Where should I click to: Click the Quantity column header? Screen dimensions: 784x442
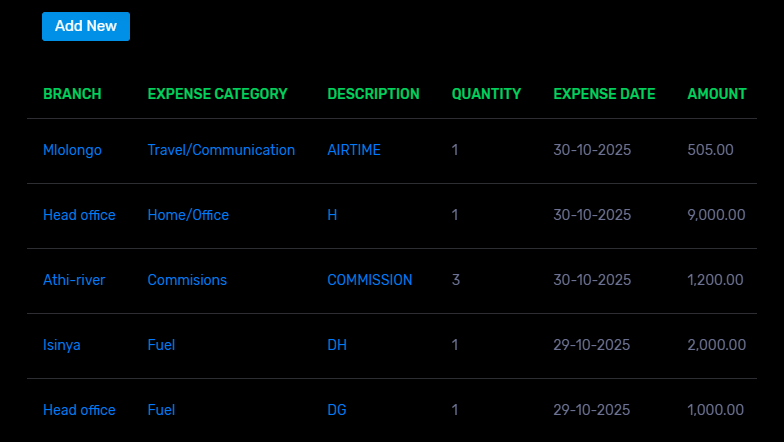click(486, 94)
